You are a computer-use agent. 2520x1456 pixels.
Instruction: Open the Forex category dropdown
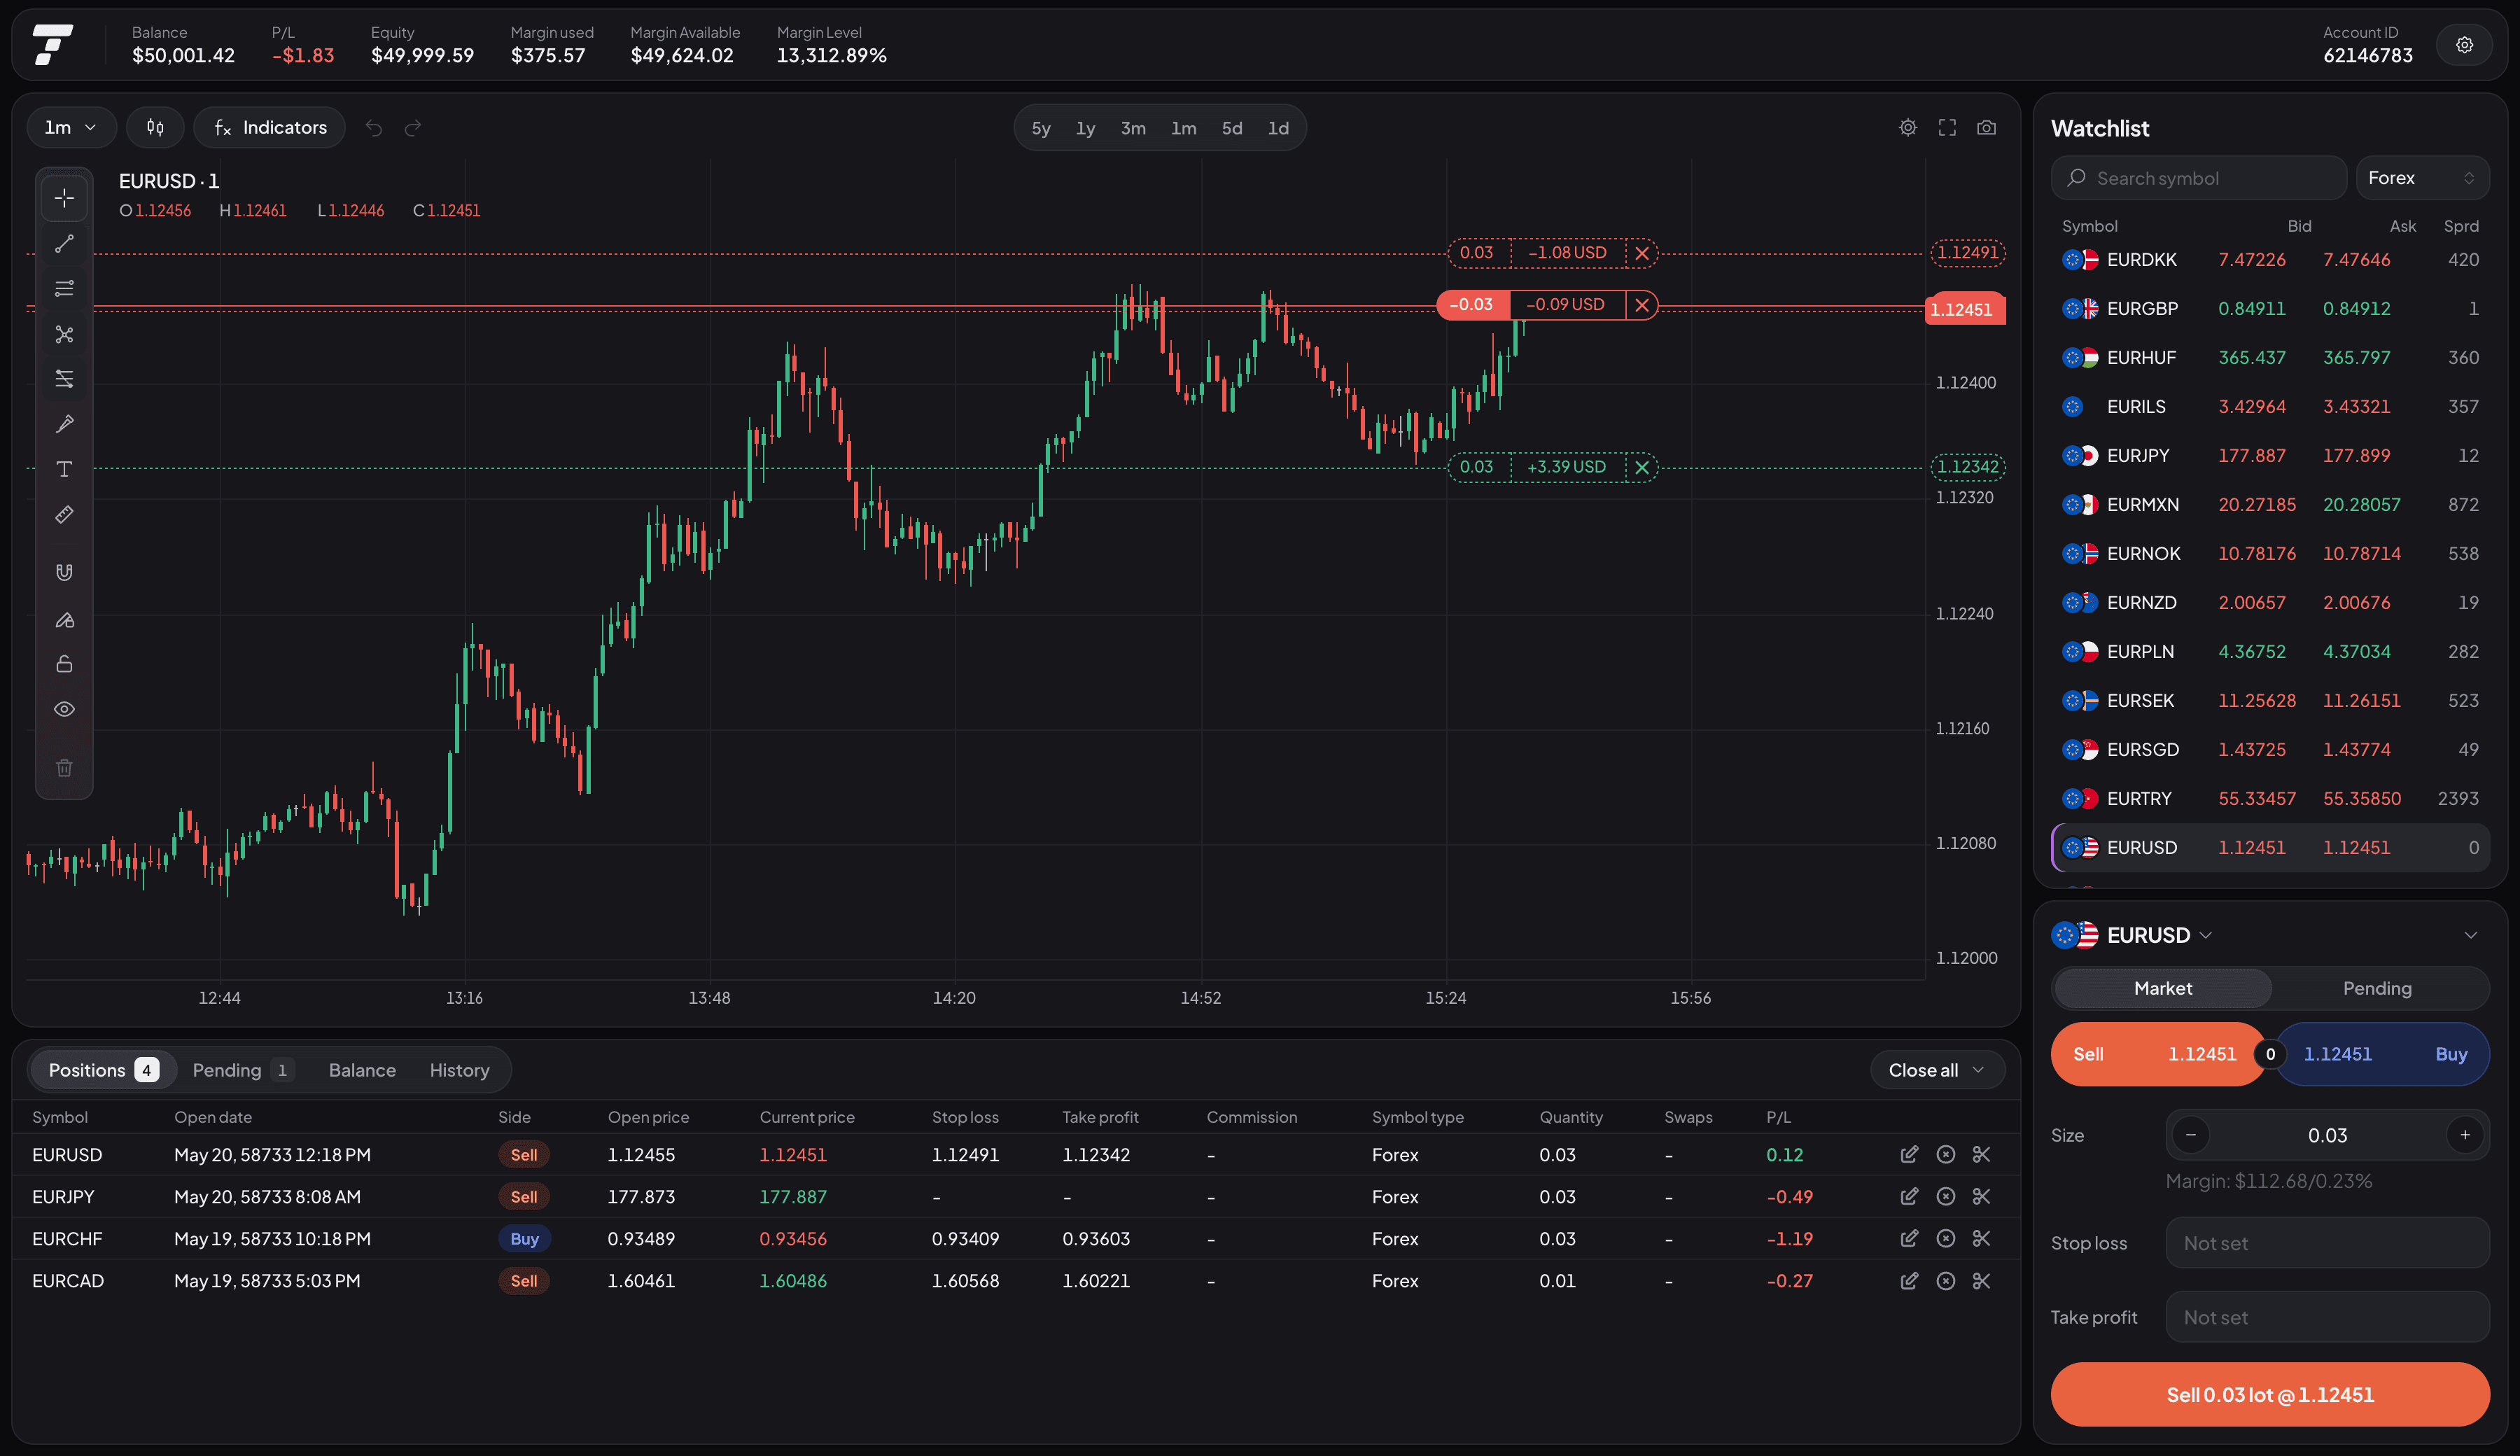pos(2422,178)
